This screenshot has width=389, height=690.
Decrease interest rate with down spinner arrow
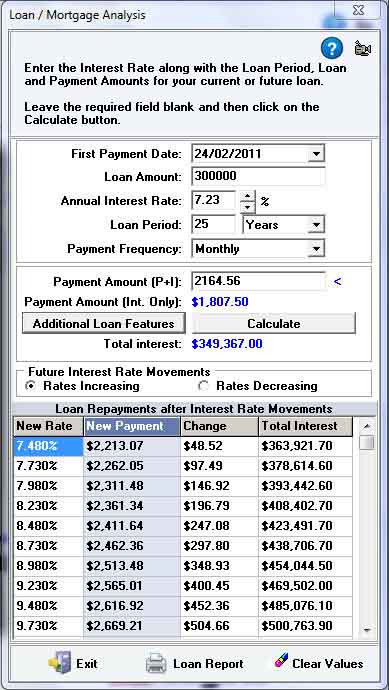[x=249, y=206]
